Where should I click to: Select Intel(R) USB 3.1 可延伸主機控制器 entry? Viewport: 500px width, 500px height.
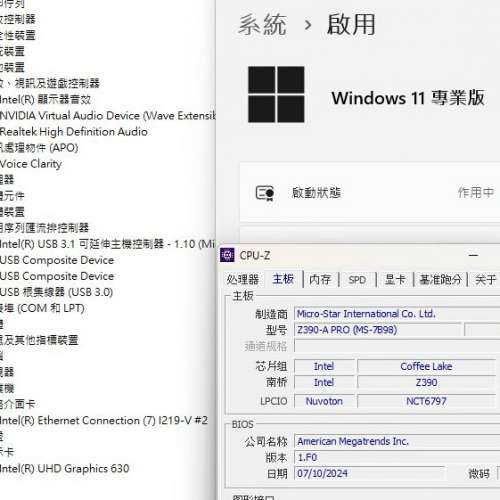tap(108, 244)
